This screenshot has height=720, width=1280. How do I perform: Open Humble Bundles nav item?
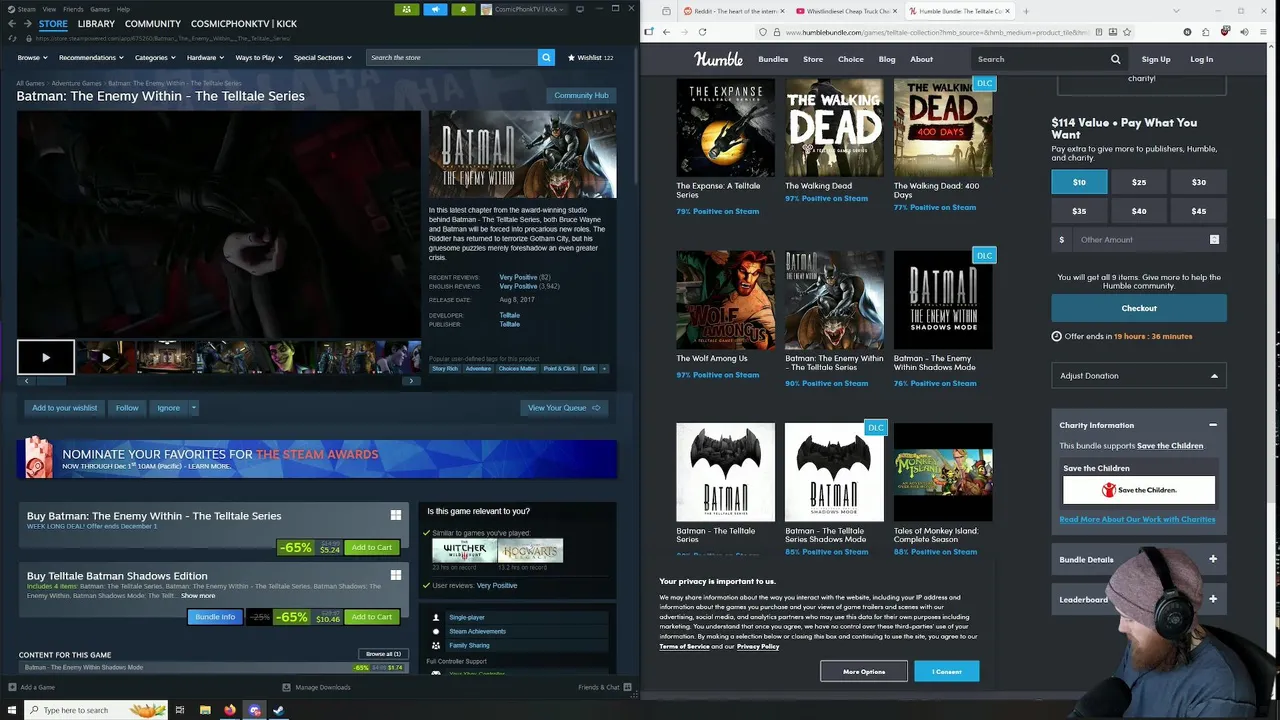click(773, 59)
